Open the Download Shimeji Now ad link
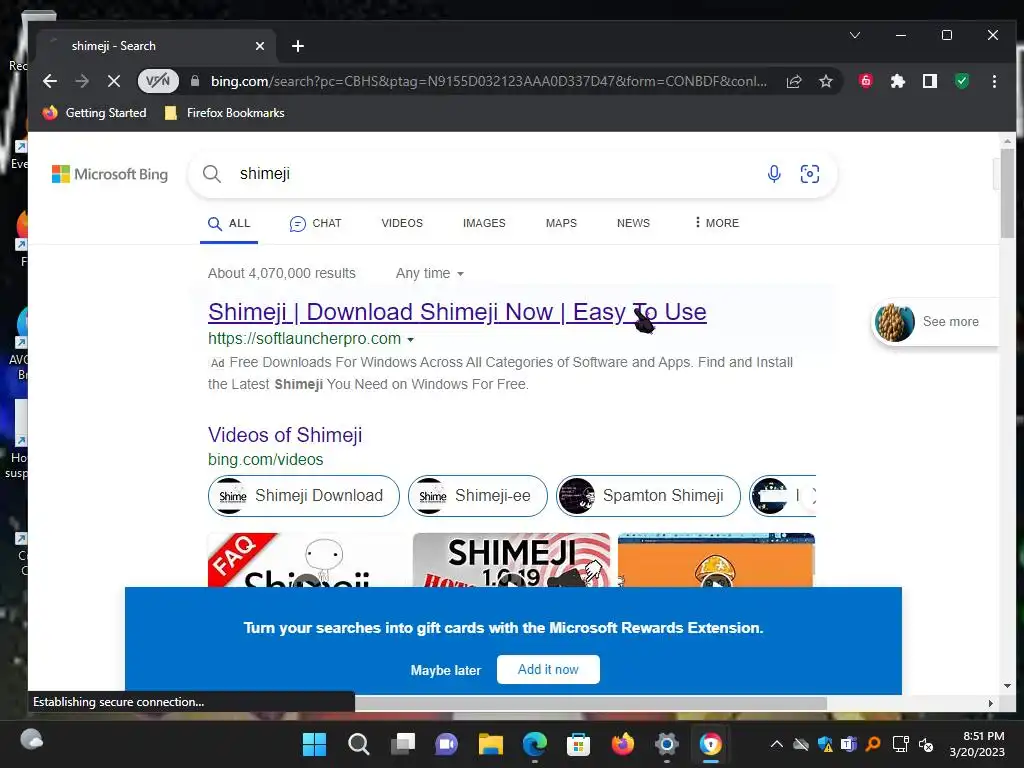 pyautogui.click(x=457, y=312)
